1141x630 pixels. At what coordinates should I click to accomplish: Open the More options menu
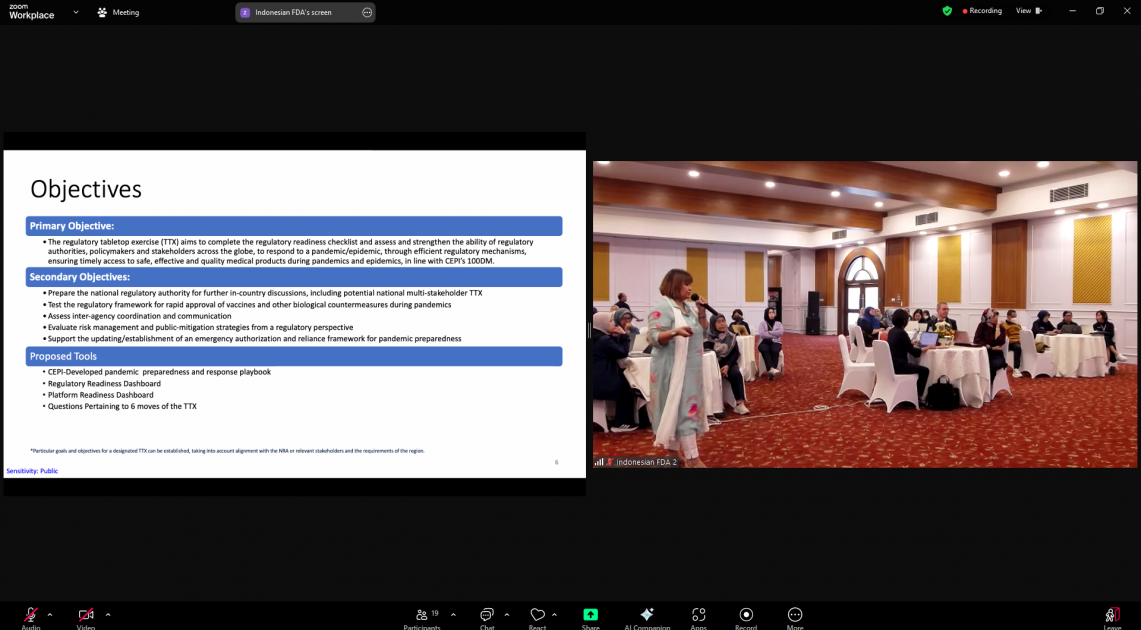coord(795,616)
